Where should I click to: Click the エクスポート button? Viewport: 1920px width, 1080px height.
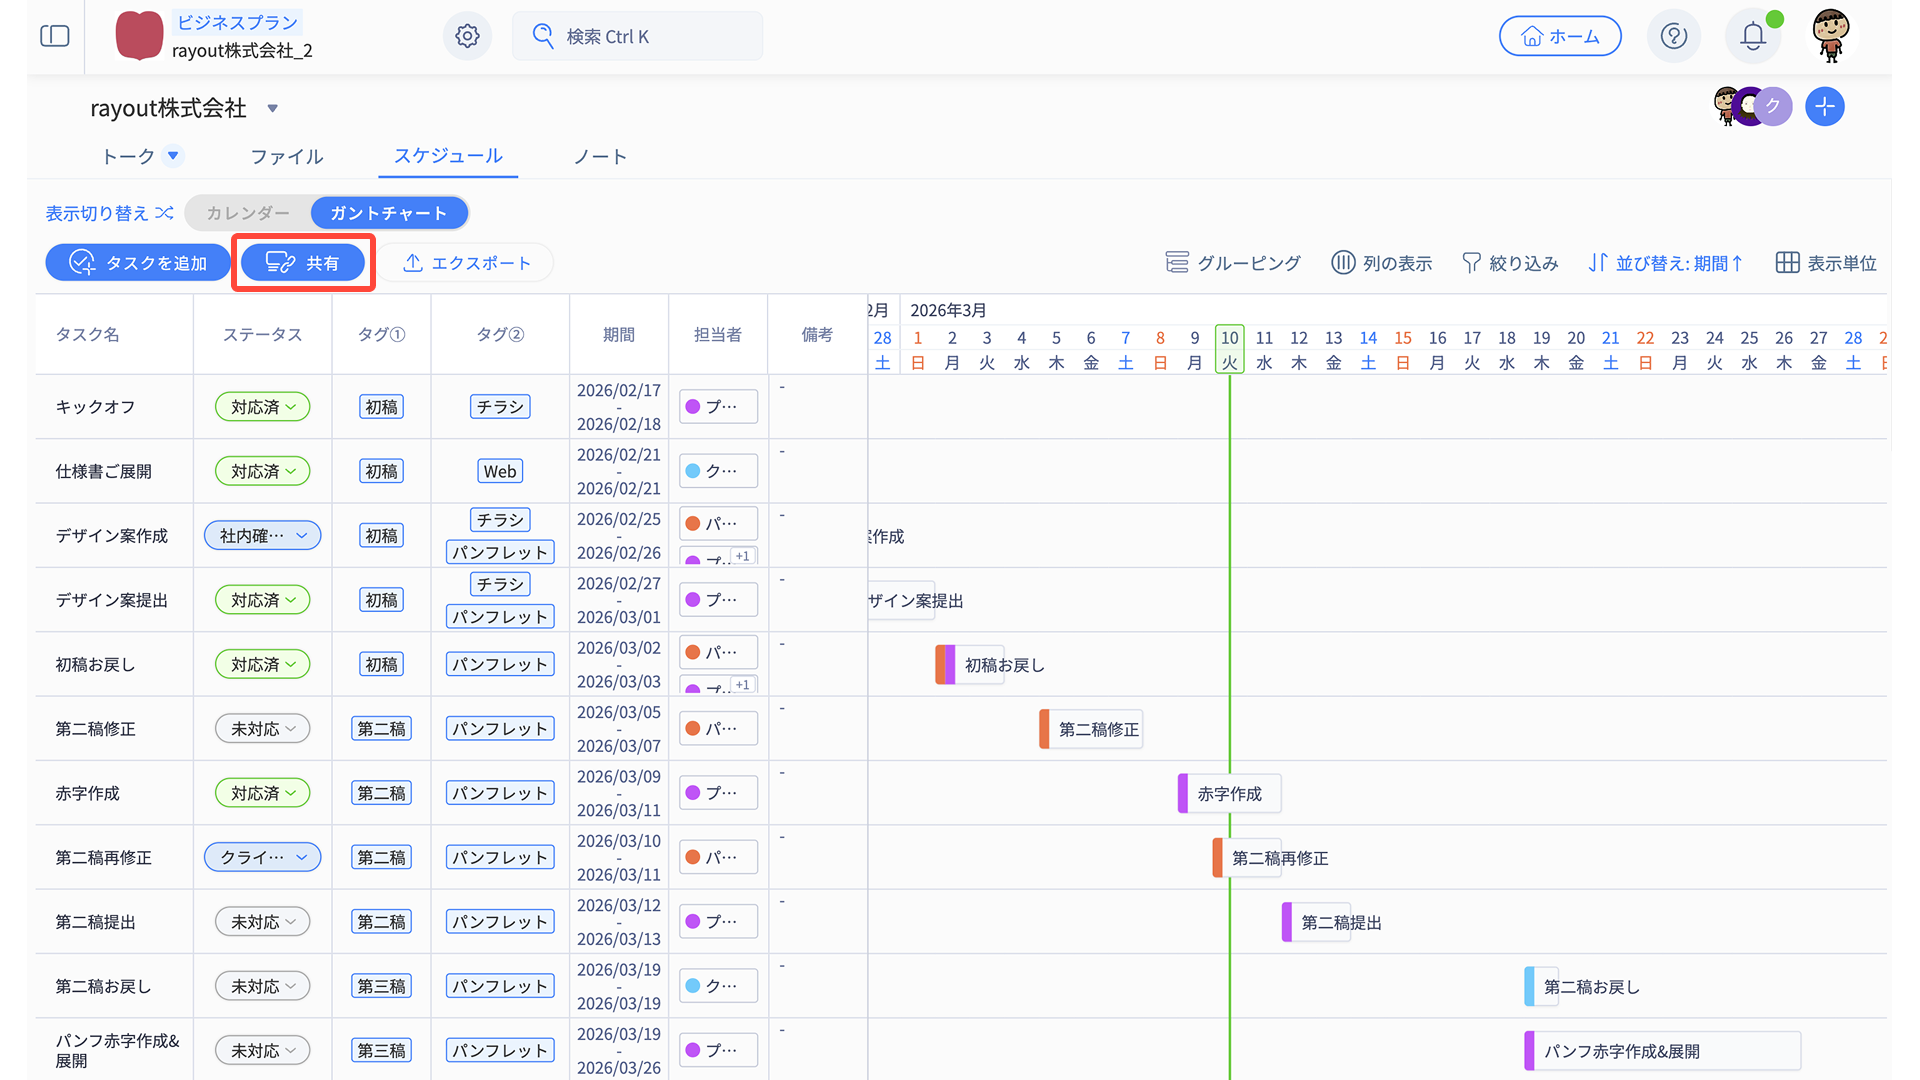coord(466,263)
